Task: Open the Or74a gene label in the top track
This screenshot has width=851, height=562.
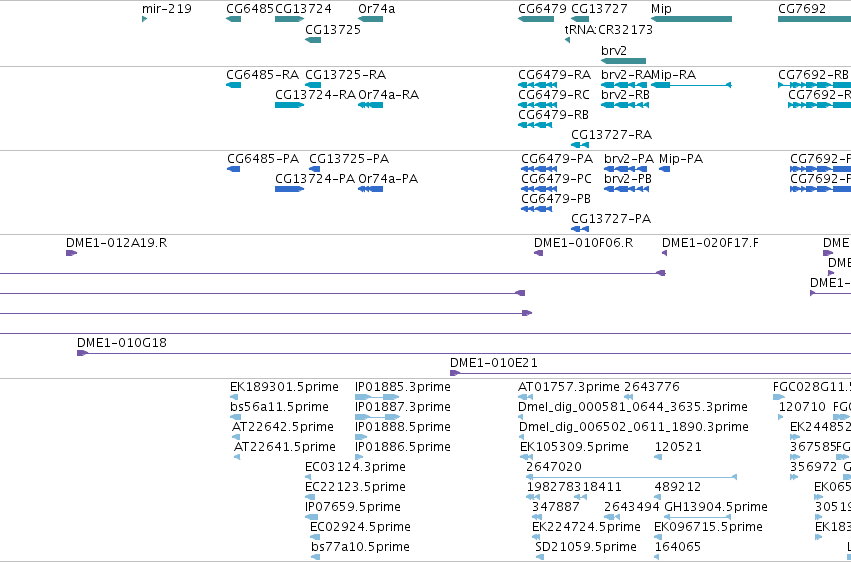Action: 377,9
